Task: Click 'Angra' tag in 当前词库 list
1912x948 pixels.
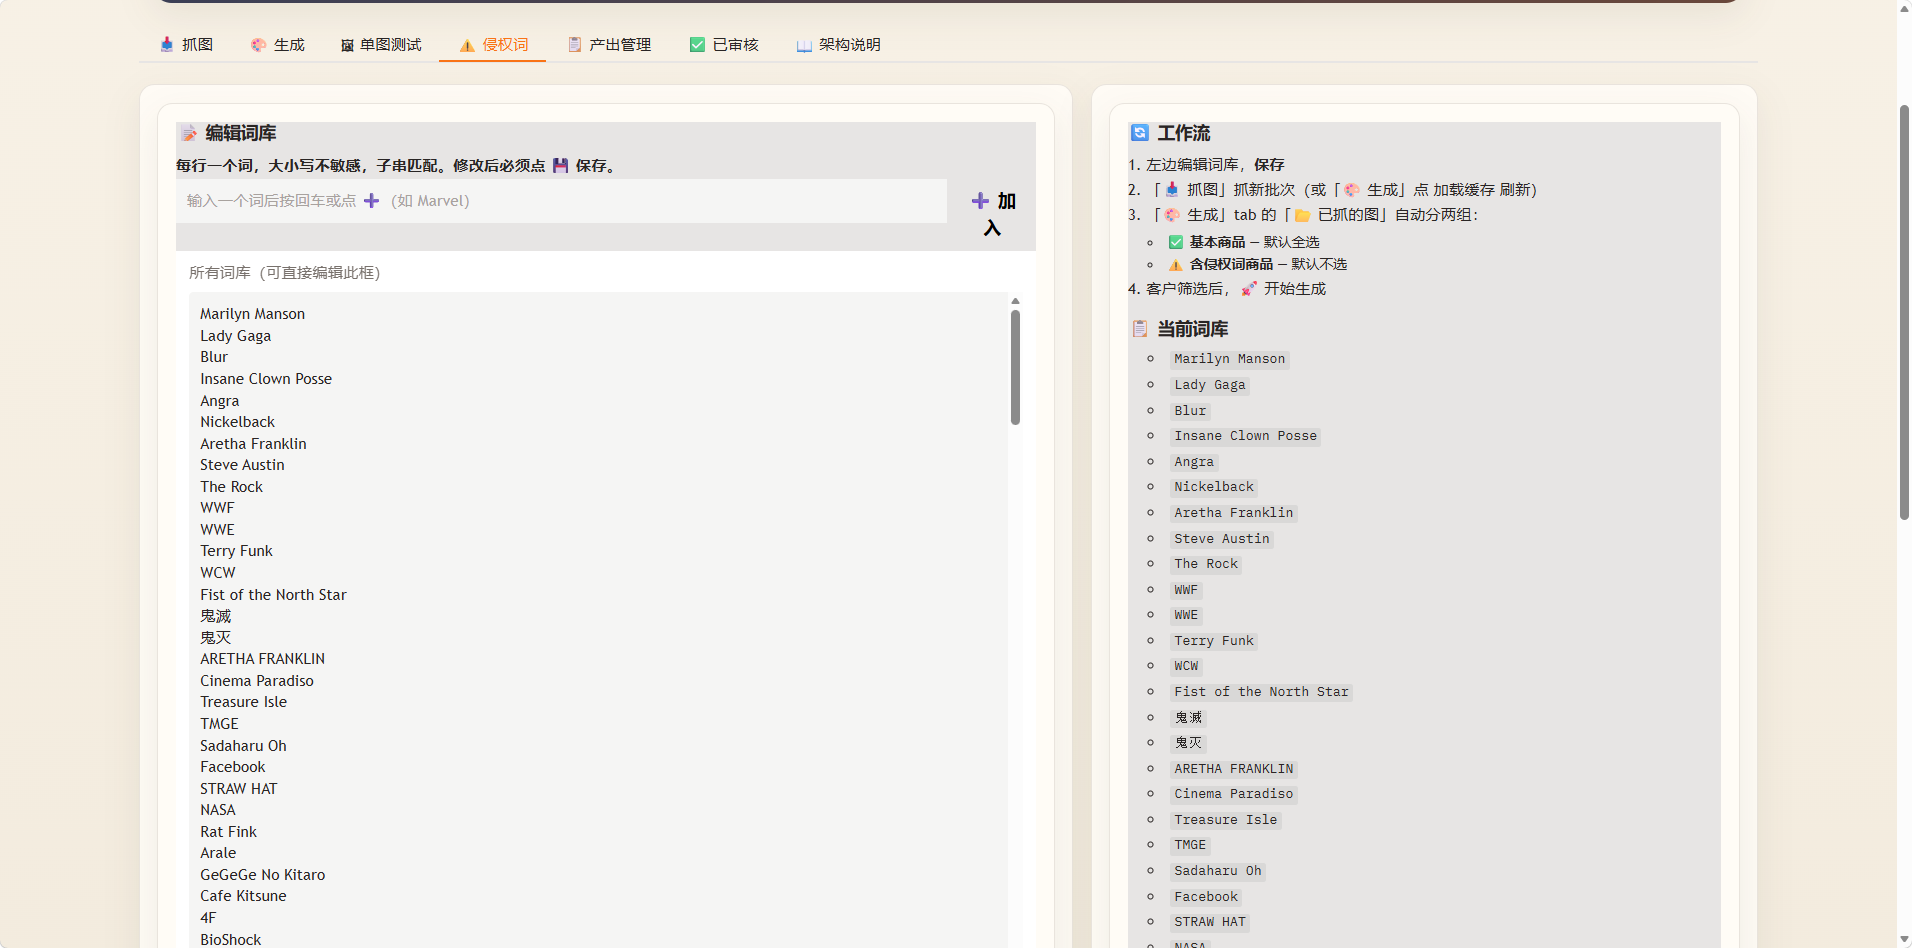Action: coord(1194,462)
